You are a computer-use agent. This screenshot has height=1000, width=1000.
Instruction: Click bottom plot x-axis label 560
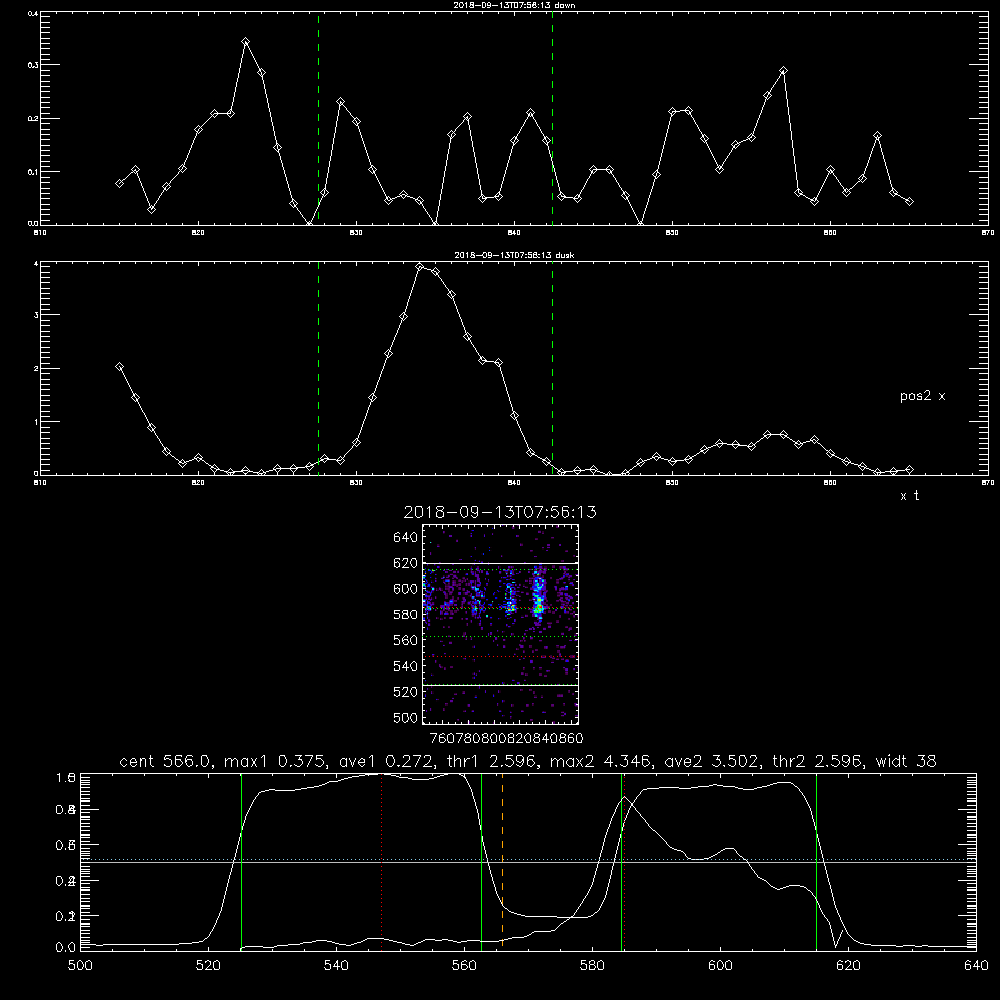coord(464,966)
